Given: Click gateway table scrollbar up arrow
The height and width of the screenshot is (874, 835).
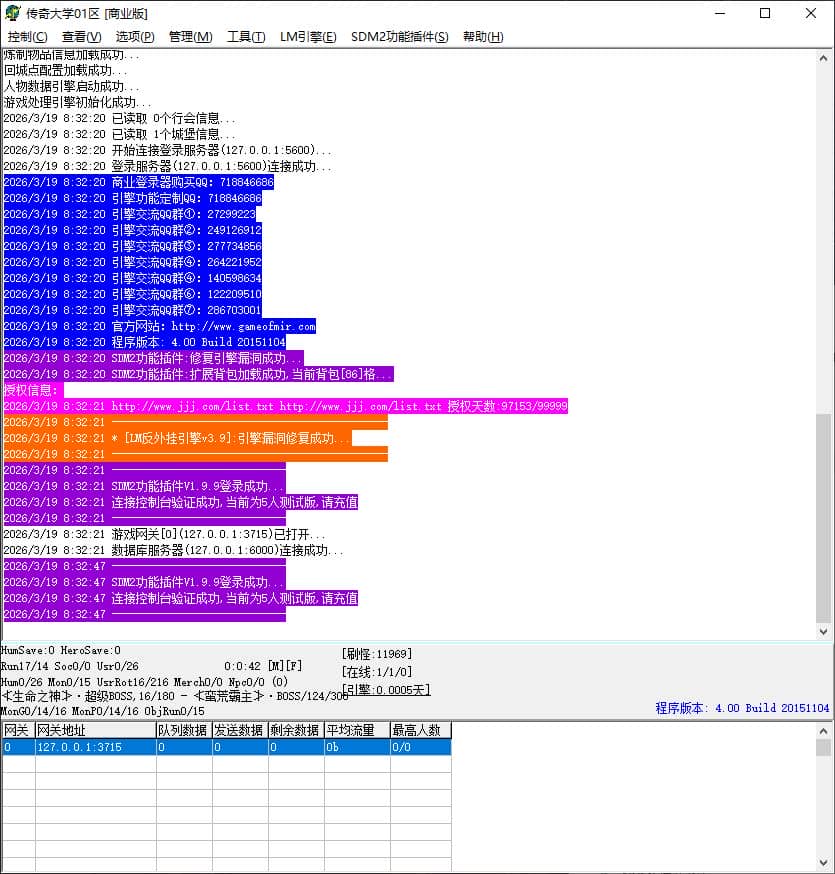Looking at the screenshot, I should [823, 731].
